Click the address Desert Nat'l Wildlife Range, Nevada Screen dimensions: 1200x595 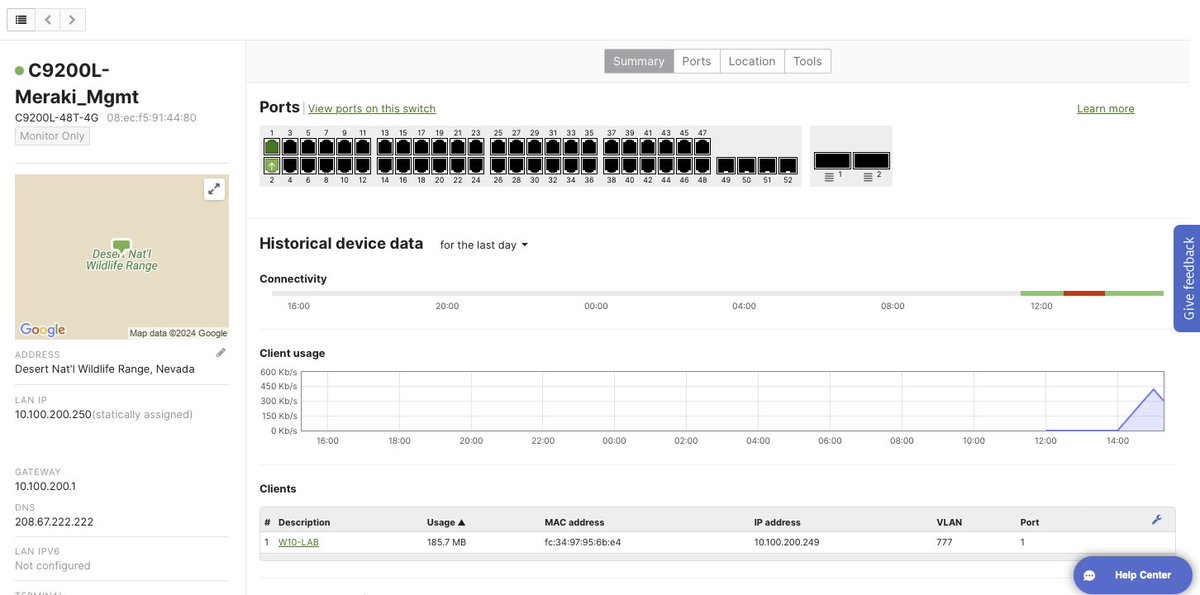tap(105, 369)
